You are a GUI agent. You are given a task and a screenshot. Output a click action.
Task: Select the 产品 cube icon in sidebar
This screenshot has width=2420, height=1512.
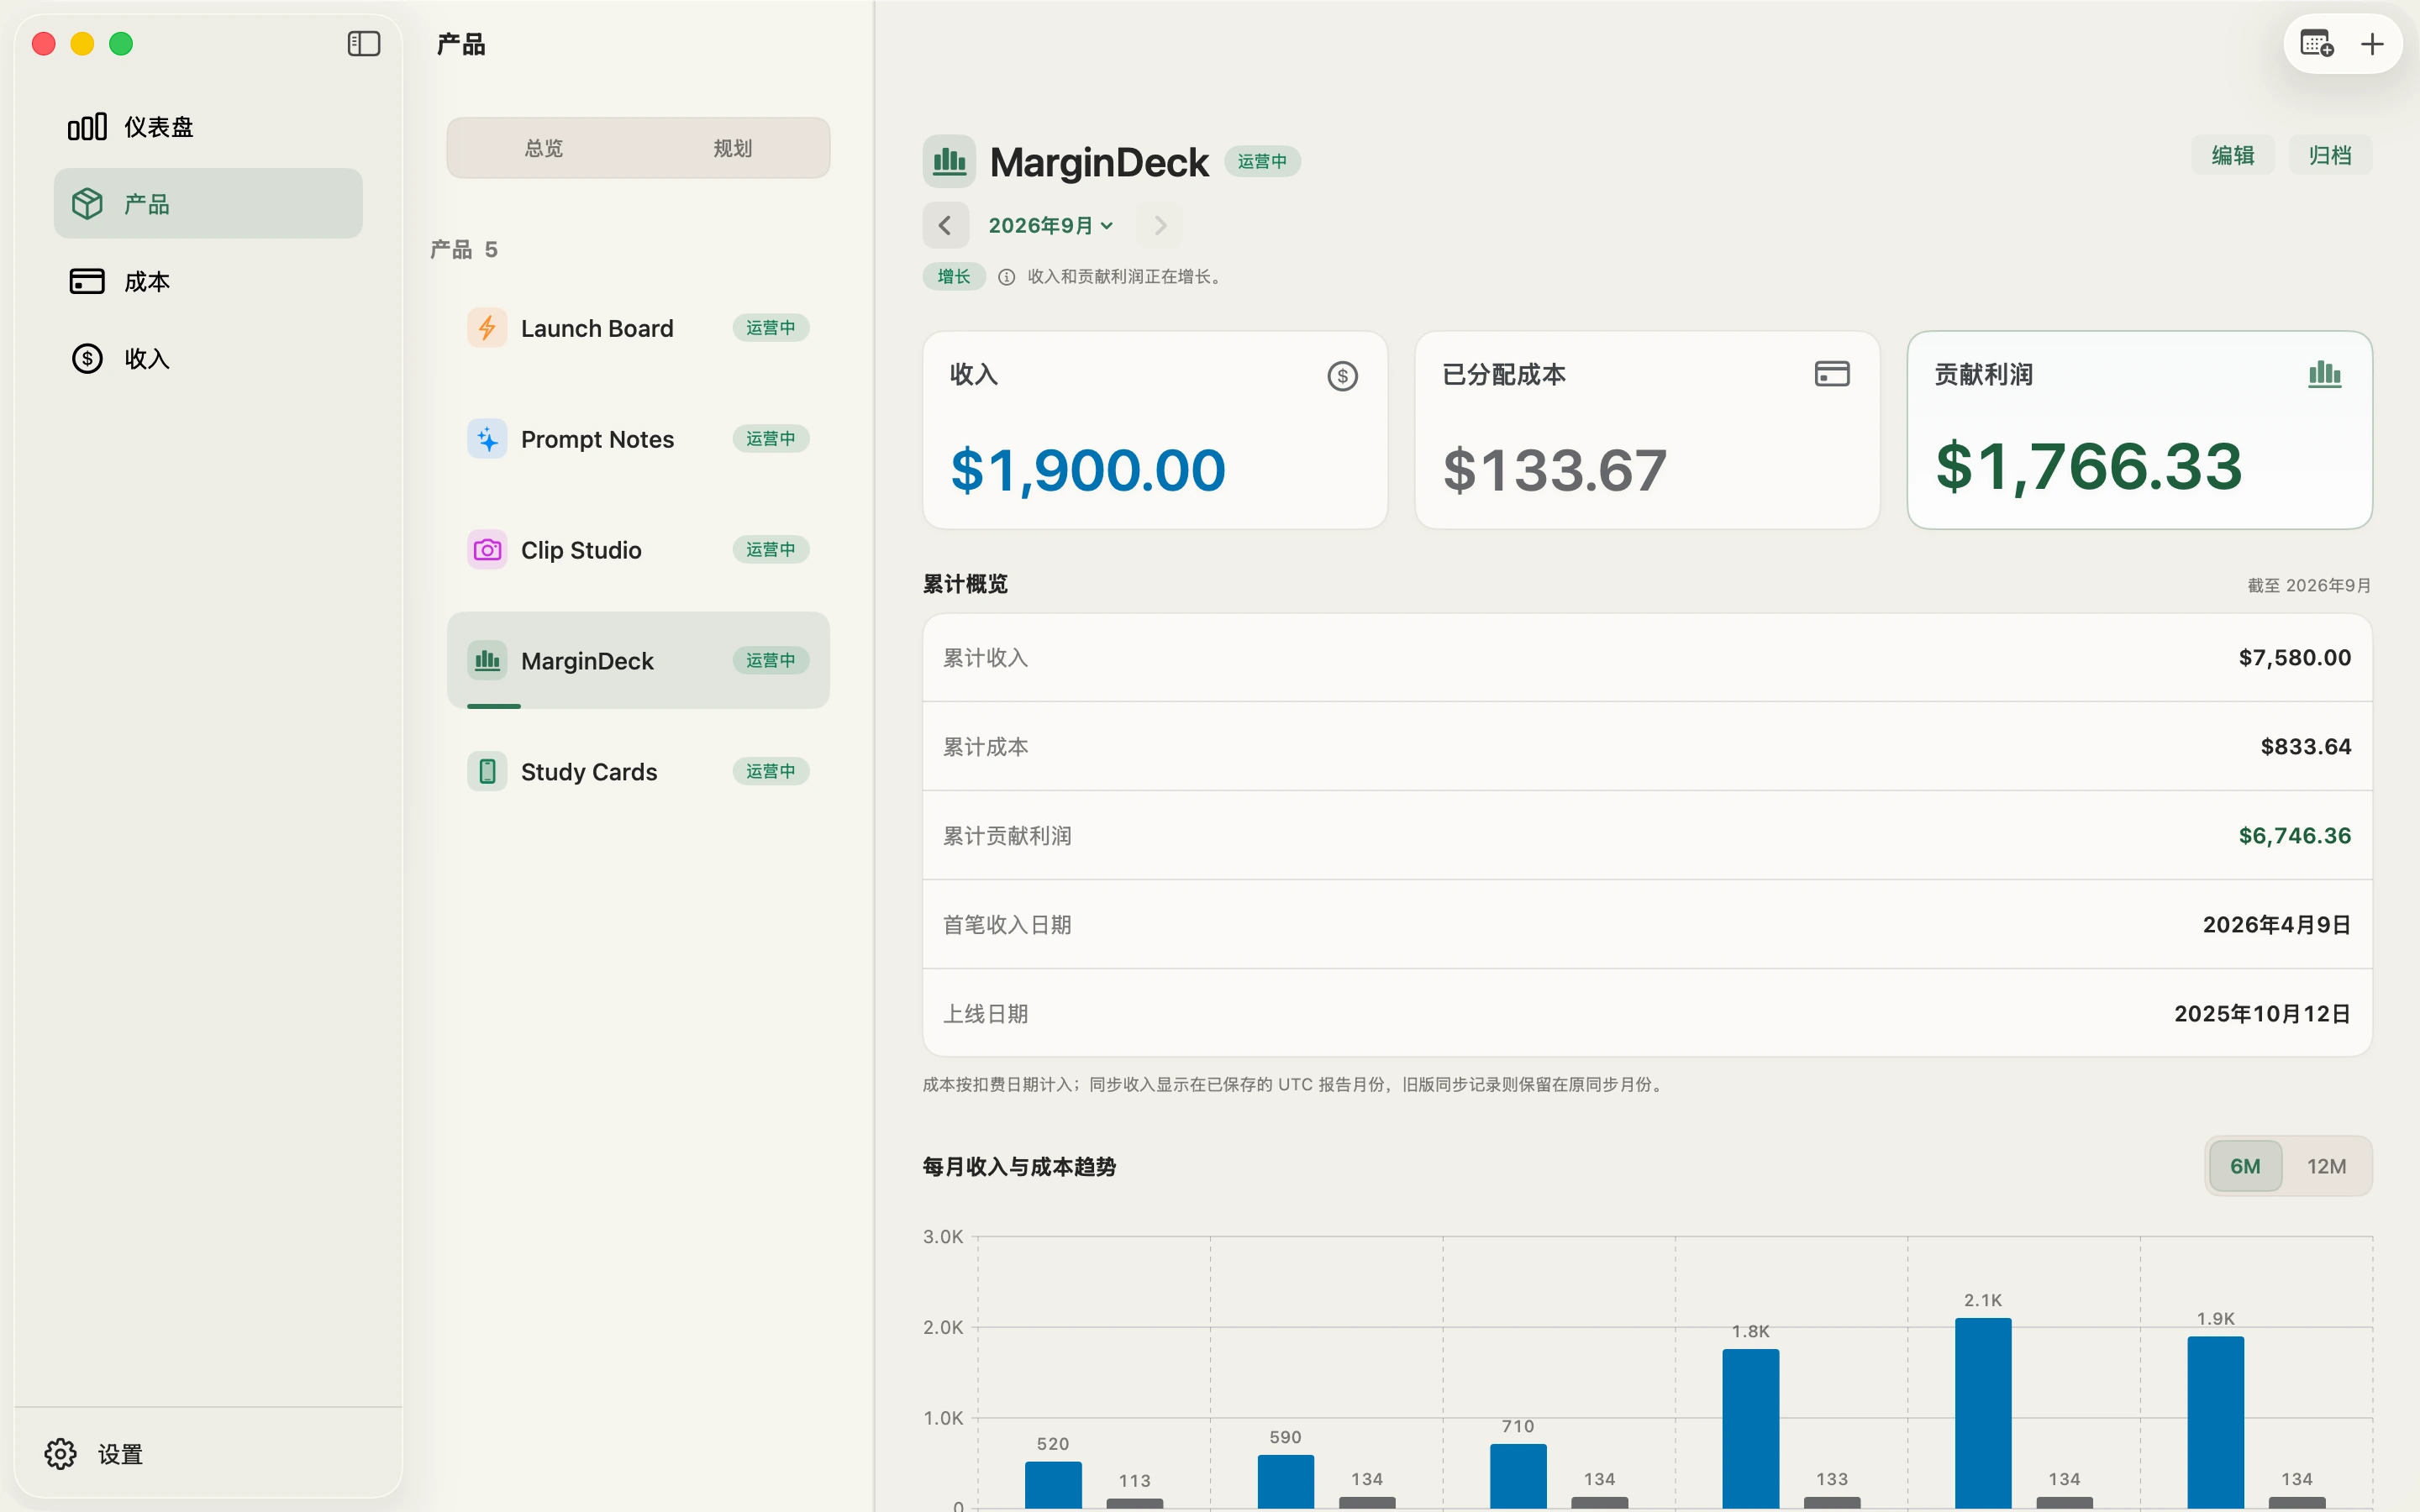click(x=87, y=204)
